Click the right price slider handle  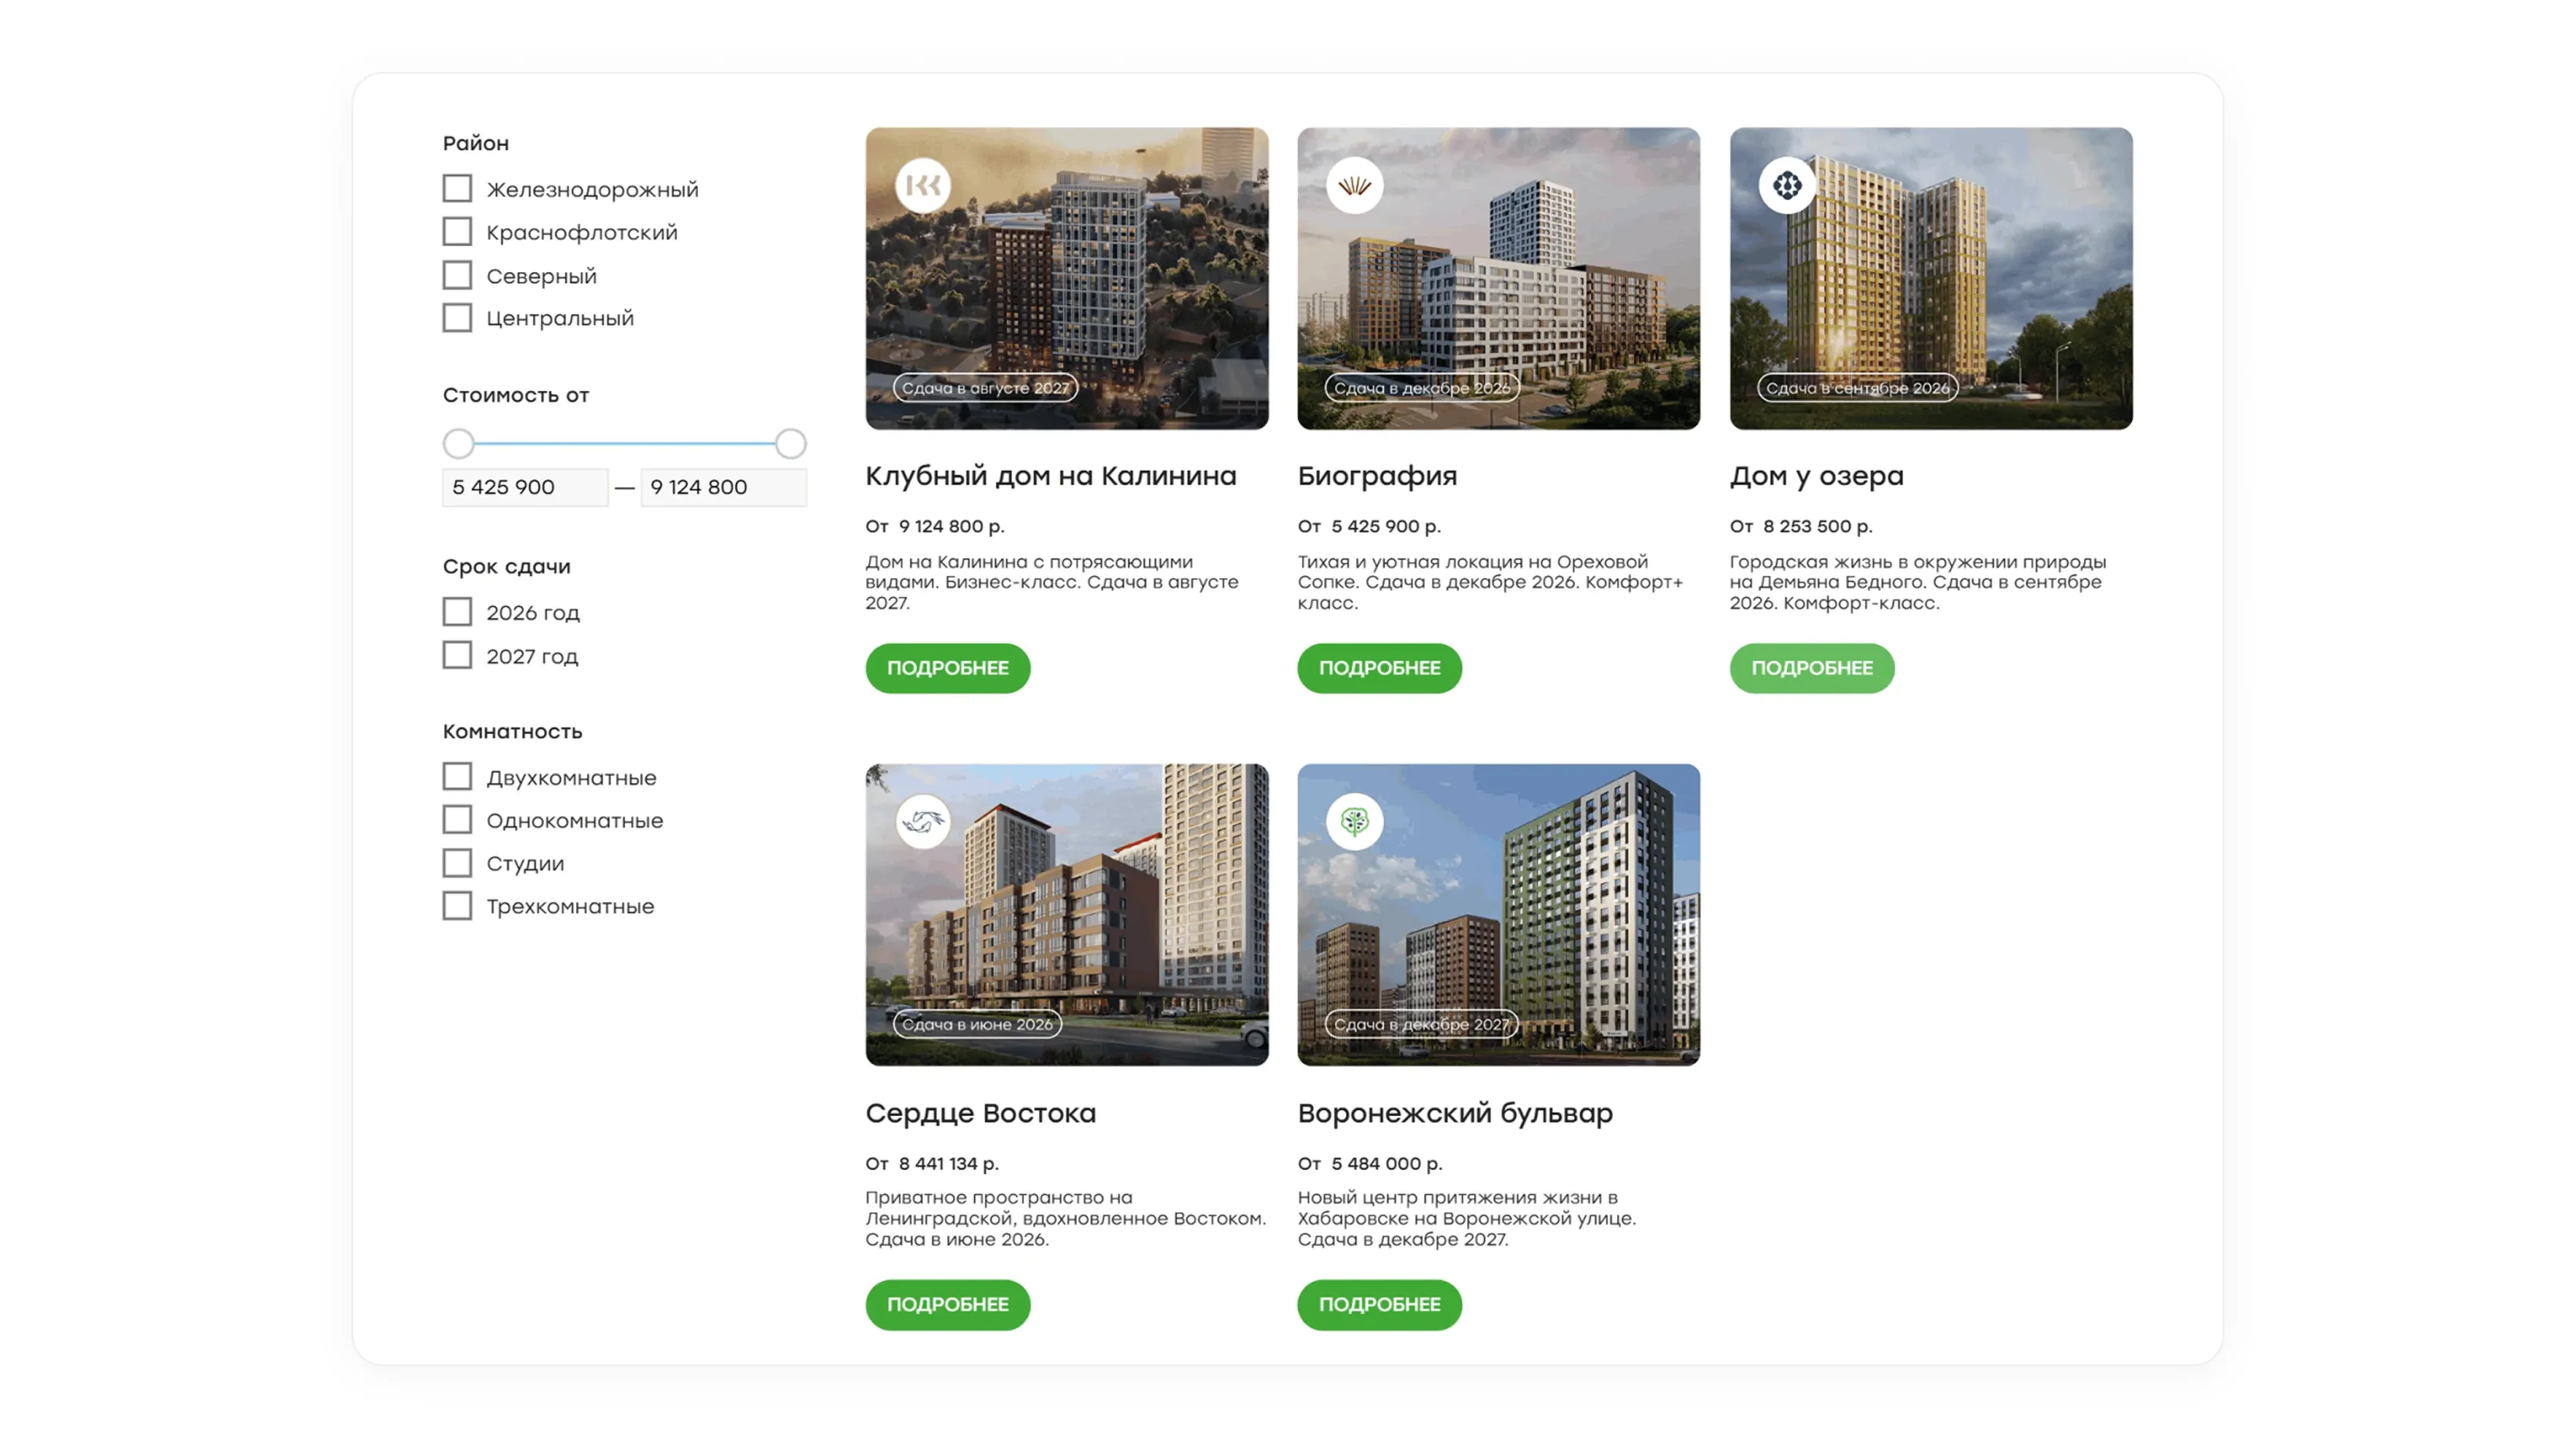790,443
